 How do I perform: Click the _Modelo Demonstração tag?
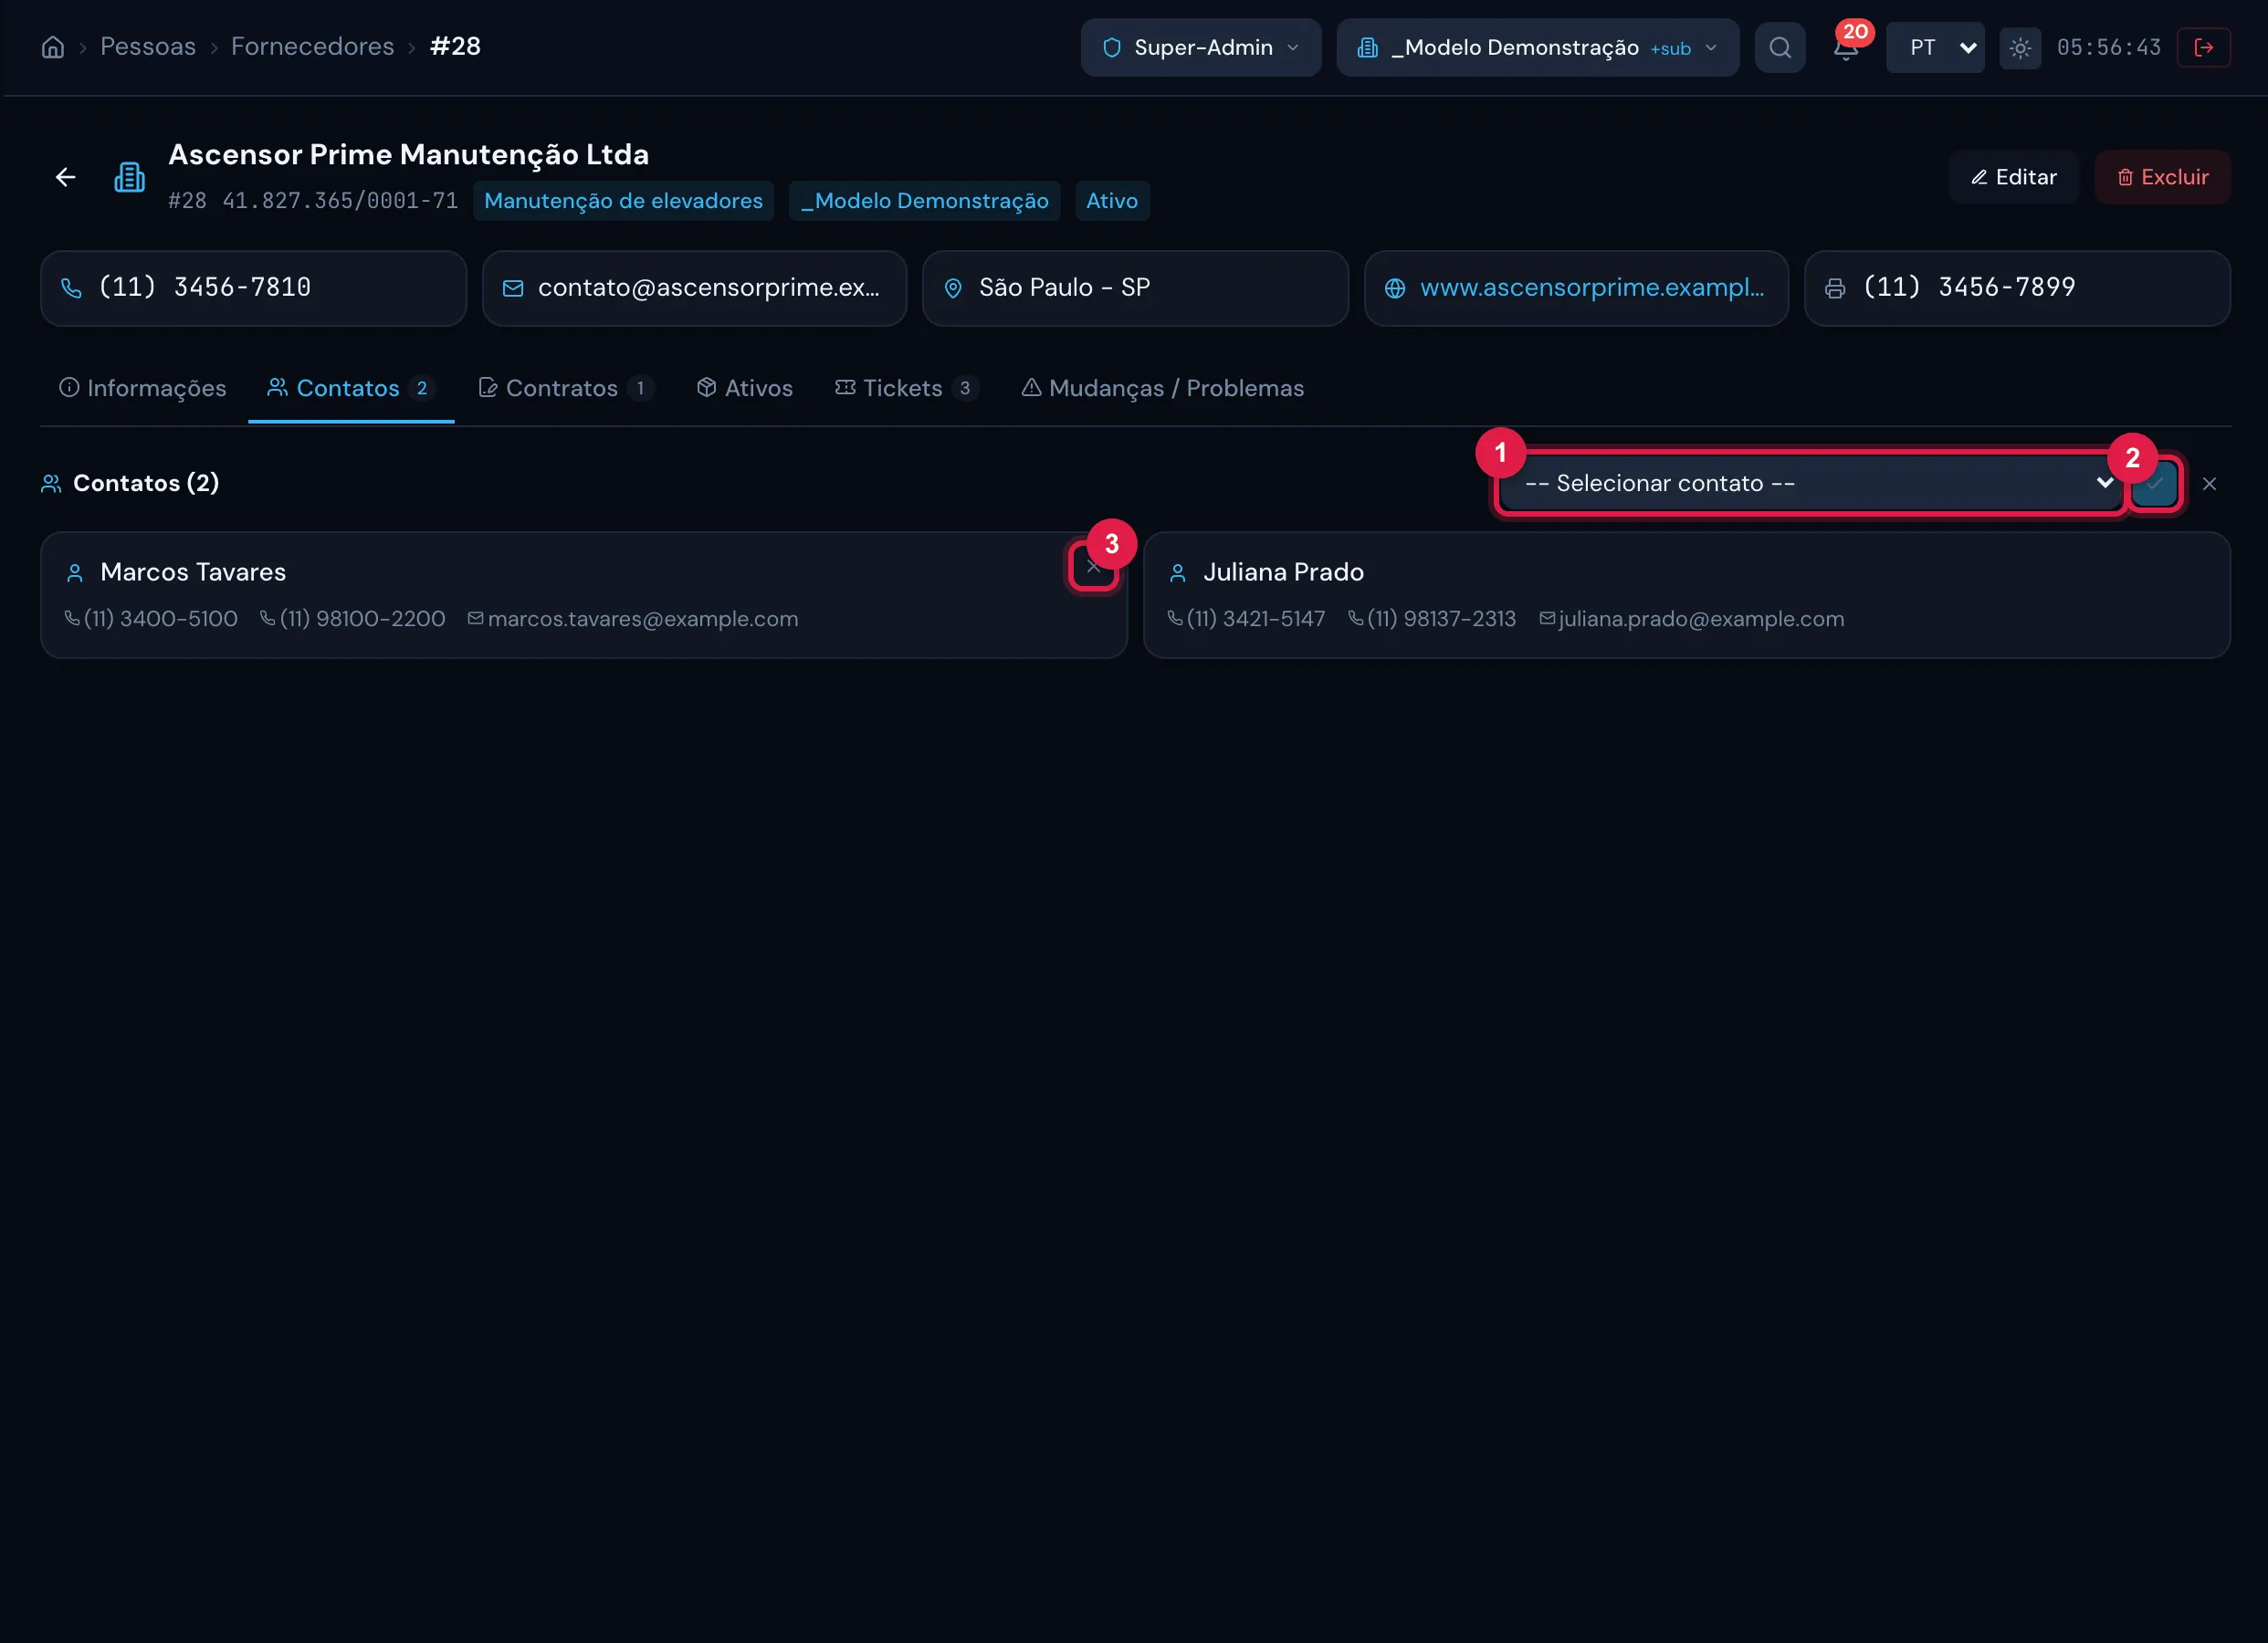pos(925,201)
